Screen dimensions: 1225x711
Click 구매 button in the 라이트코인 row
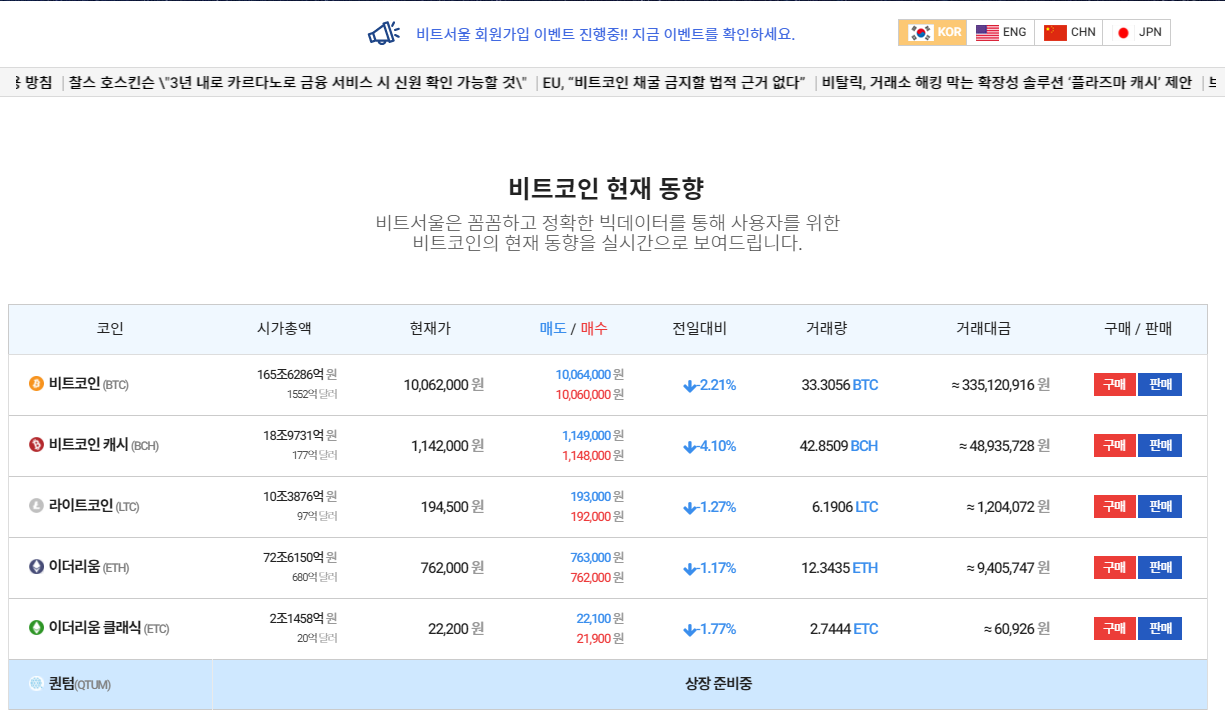point(1114,507)
